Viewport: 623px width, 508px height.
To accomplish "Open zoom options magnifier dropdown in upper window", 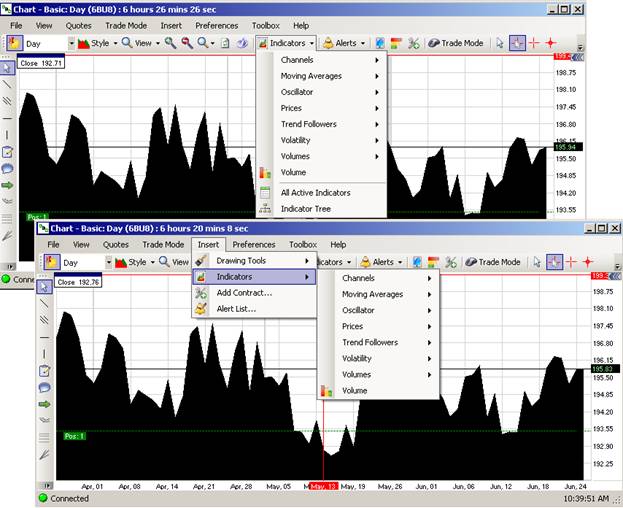I will (x=206, y=43).
